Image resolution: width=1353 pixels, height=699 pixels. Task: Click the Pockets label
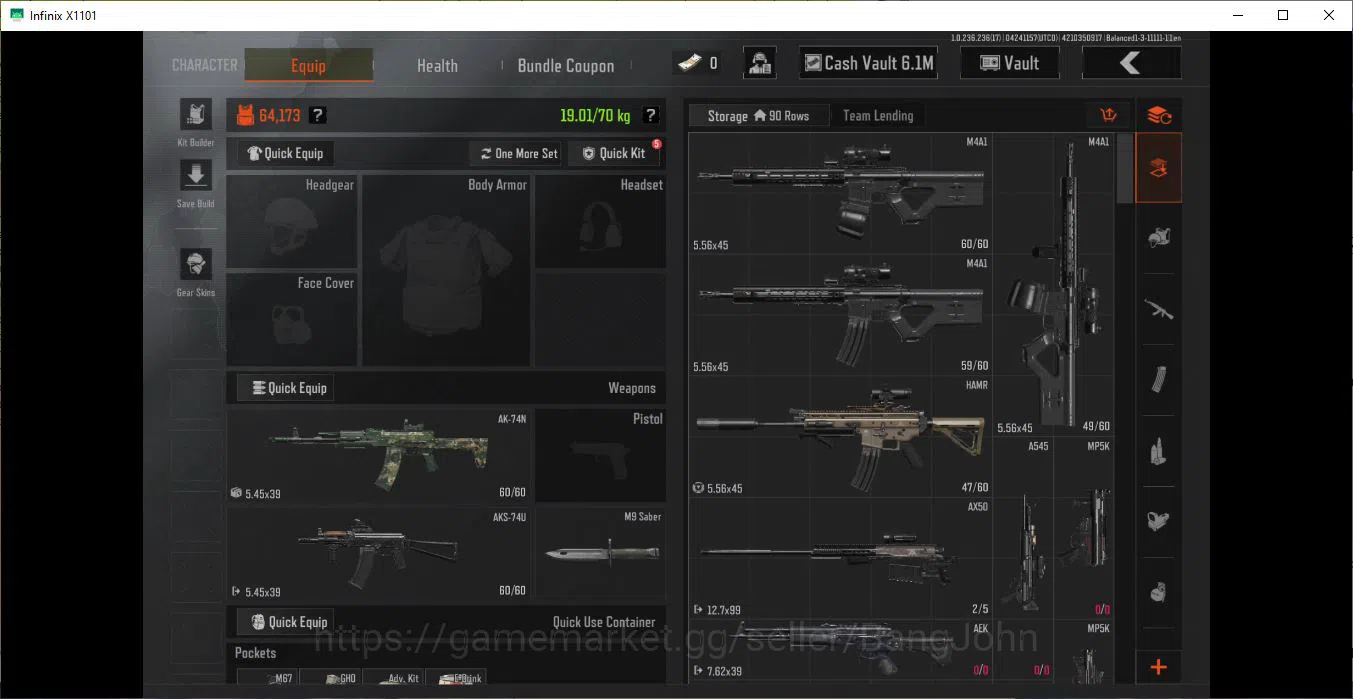tap(255, 653)
